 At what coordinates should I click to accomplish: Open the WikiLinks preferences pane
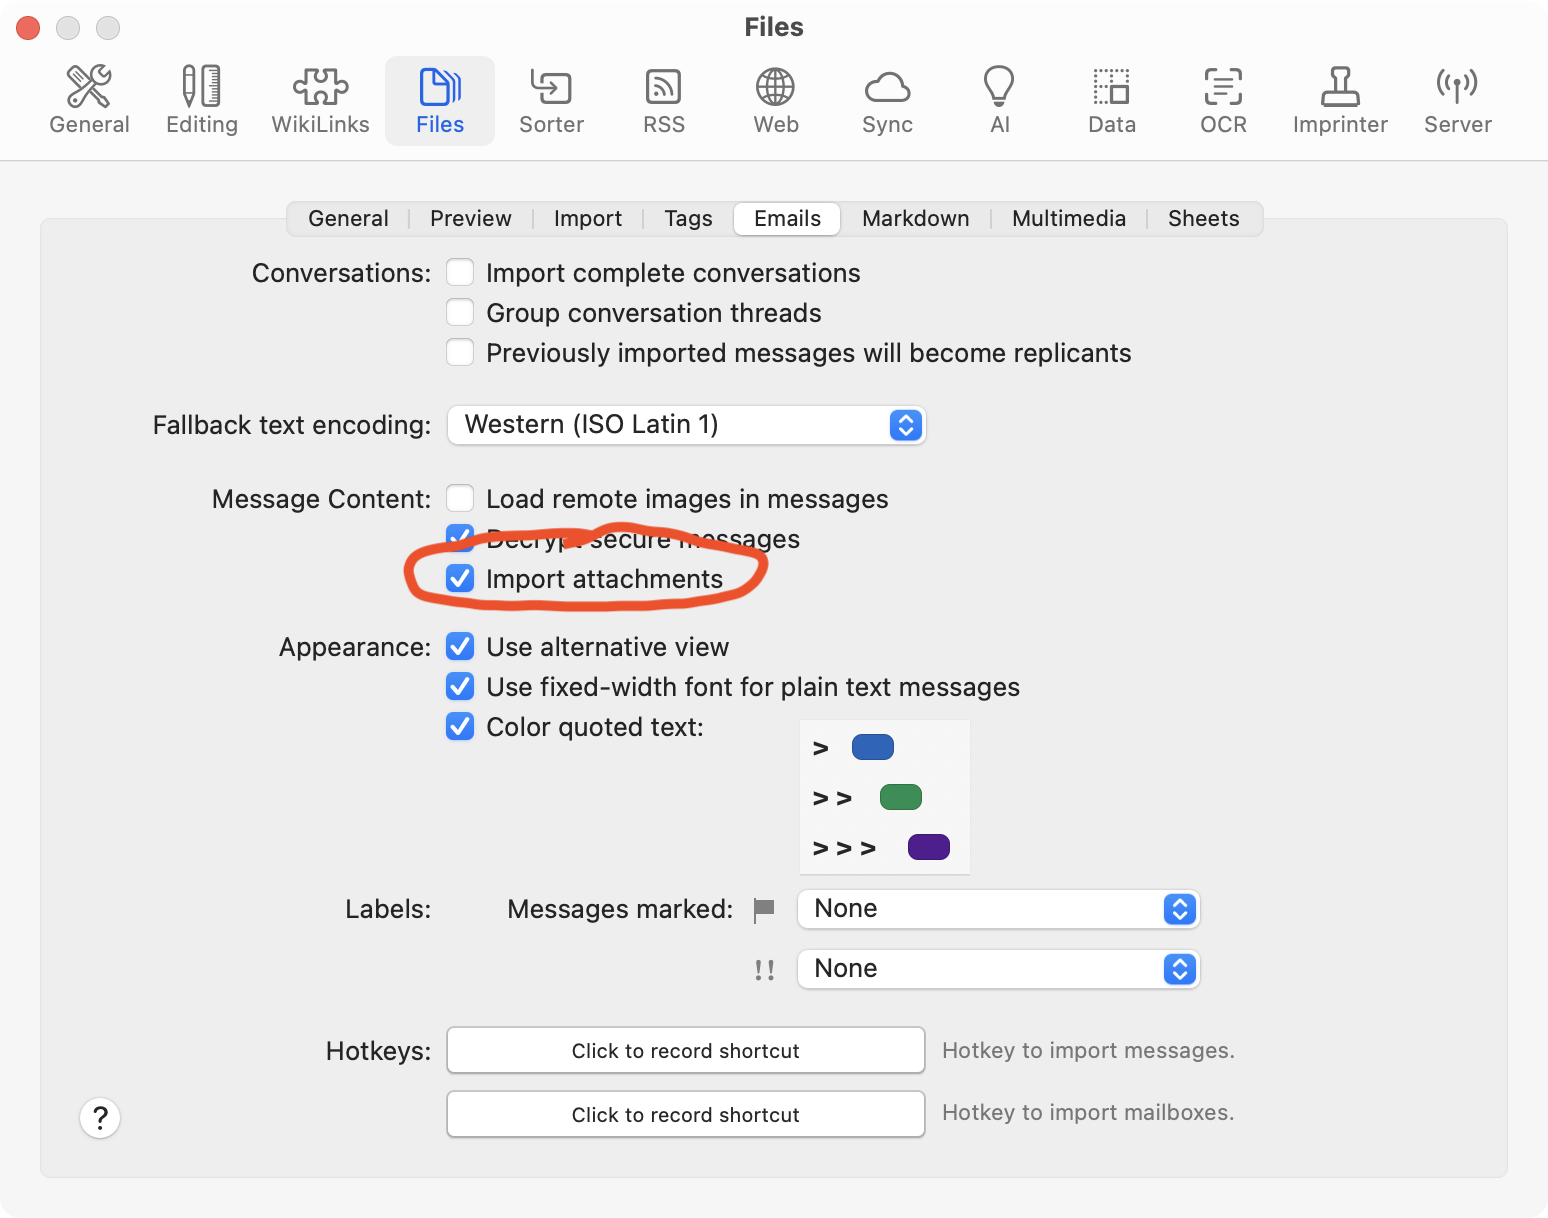coord(320,100)
